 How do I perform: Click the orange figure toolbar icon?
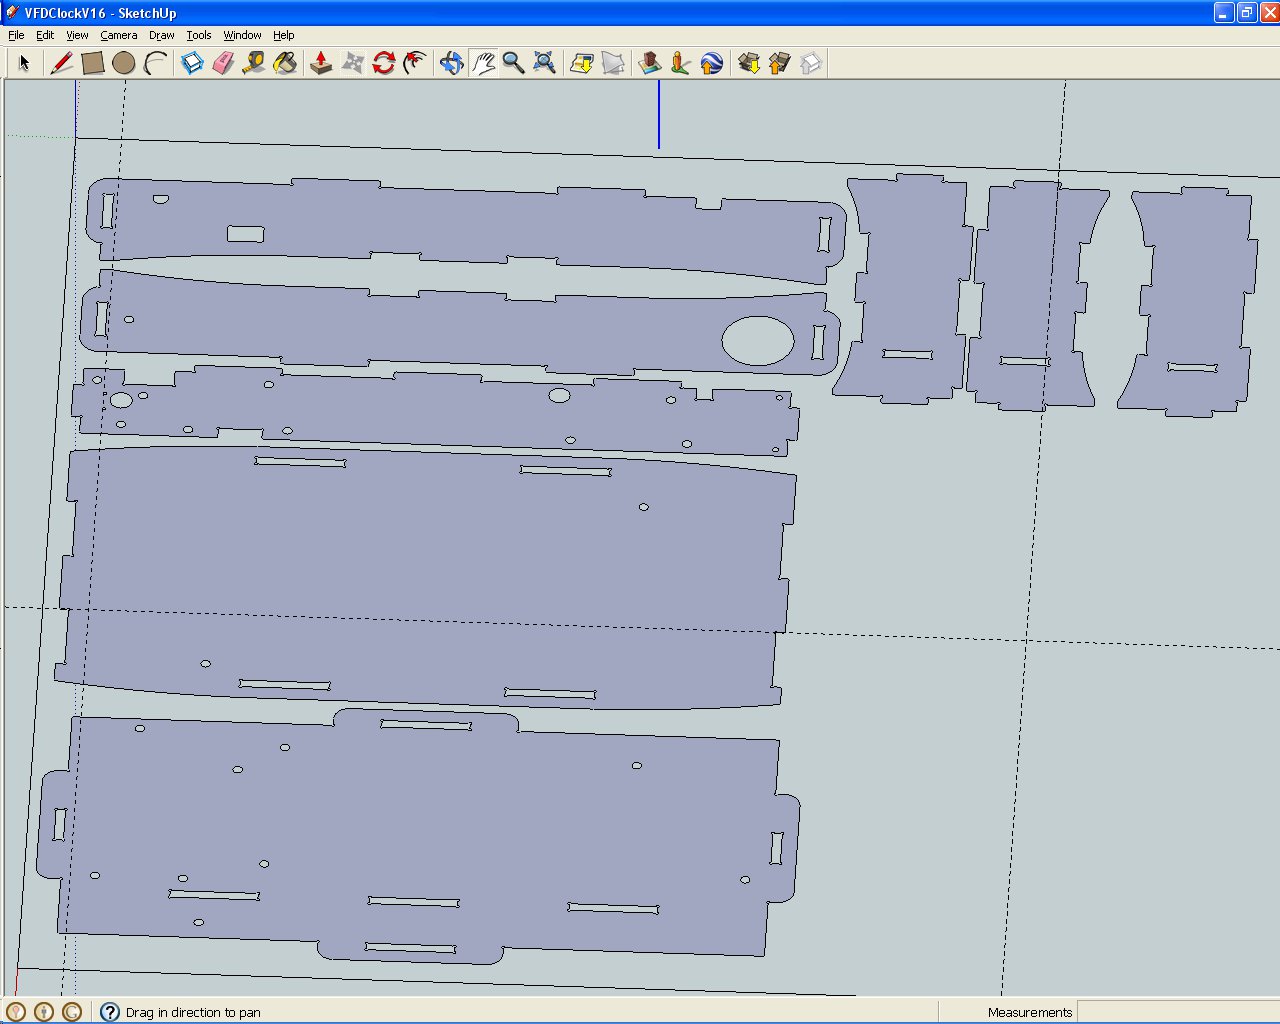click(x=681, y=63)
